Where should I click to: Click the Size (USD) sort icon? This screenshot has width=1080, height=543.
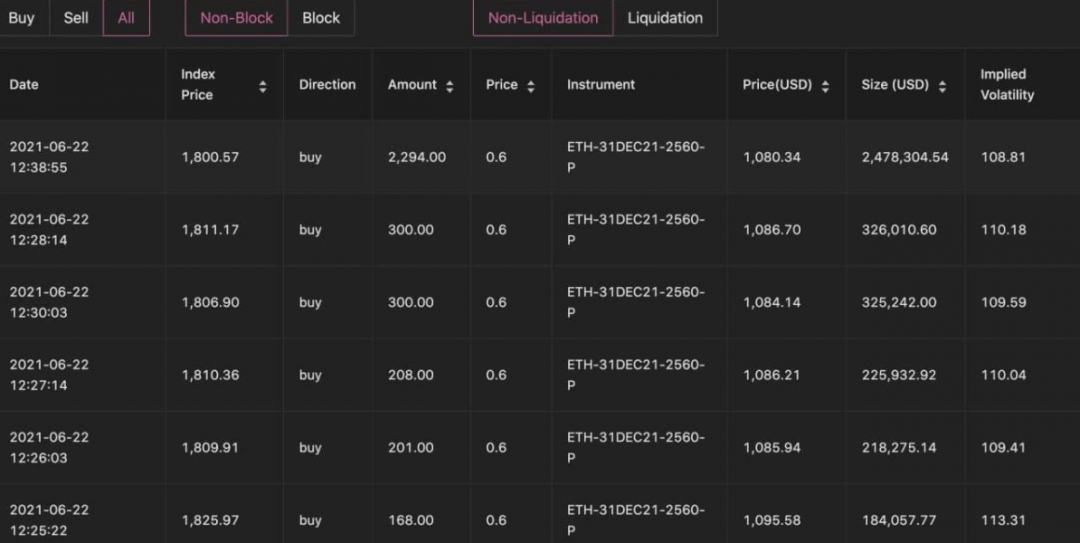(x=942, y=86)
